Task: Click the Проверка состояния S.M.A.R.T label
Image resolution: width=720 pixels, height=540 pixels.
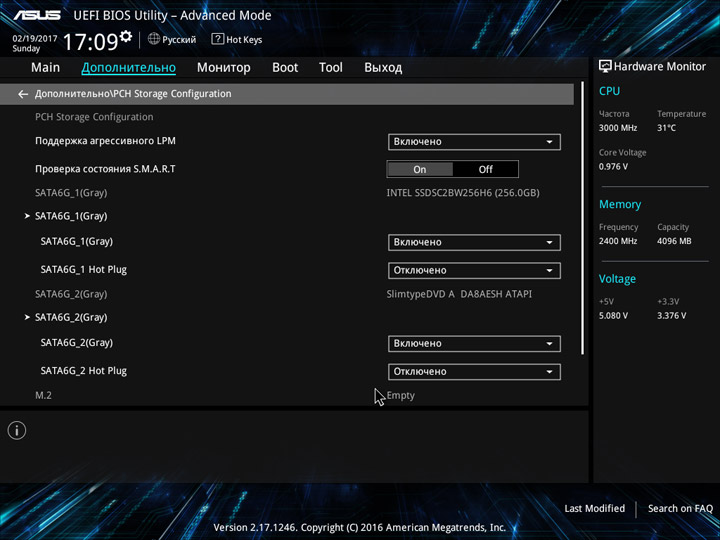Action: [105, 169]
